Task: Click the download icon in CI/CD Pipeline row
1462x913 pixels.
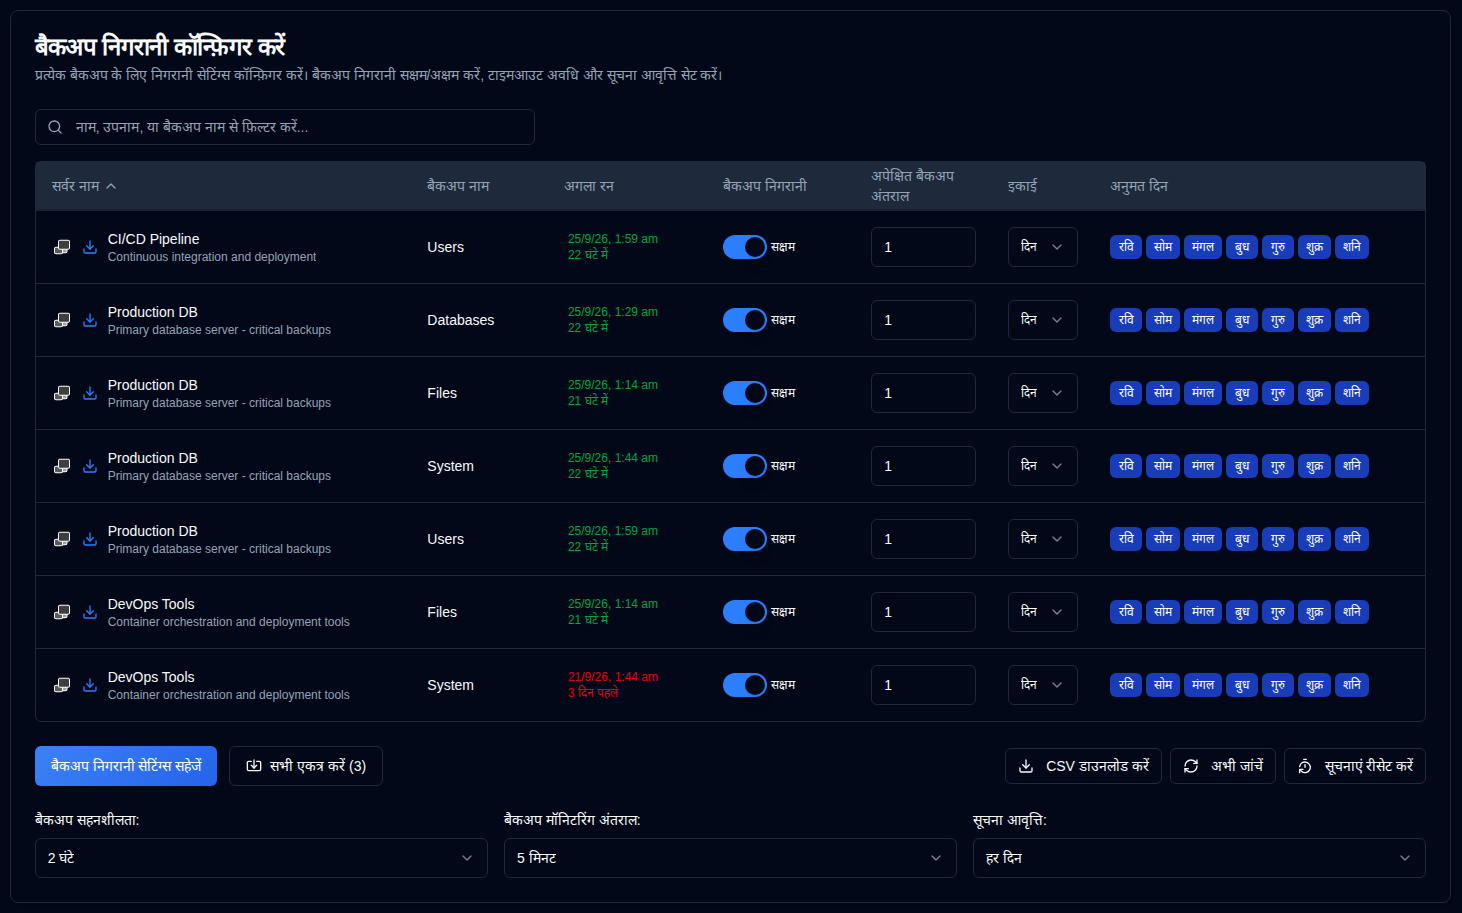Action: point(90,247)
